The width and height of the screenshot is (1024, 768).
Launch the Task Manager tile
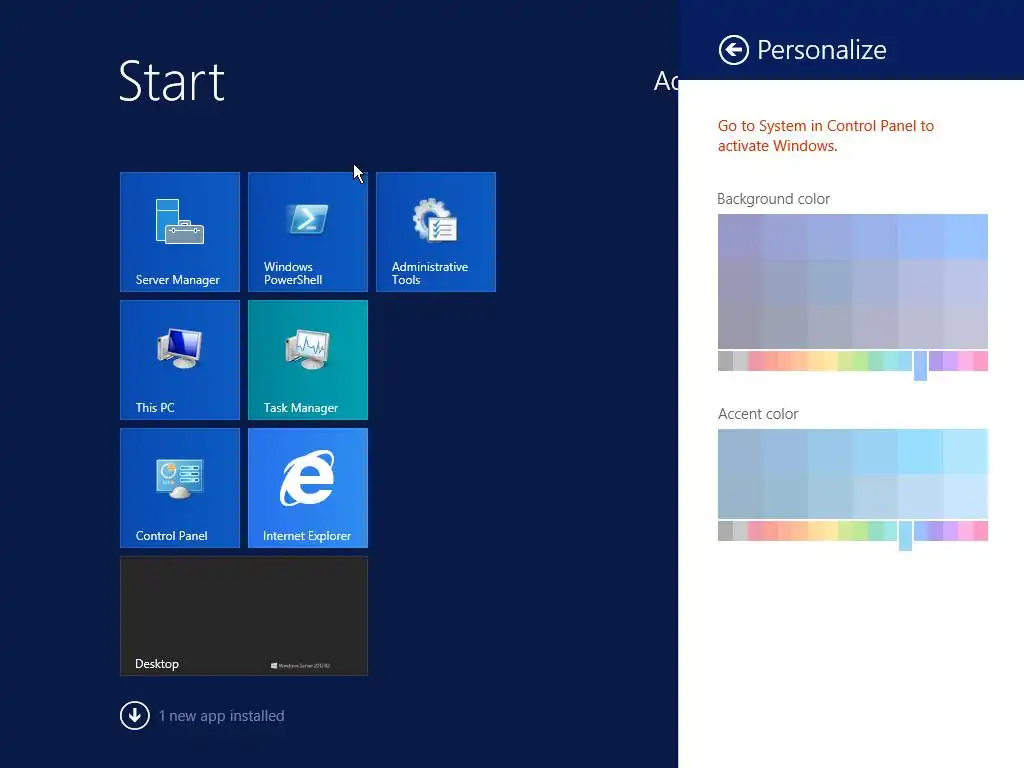pyautogui.click(x=308, y=360)
